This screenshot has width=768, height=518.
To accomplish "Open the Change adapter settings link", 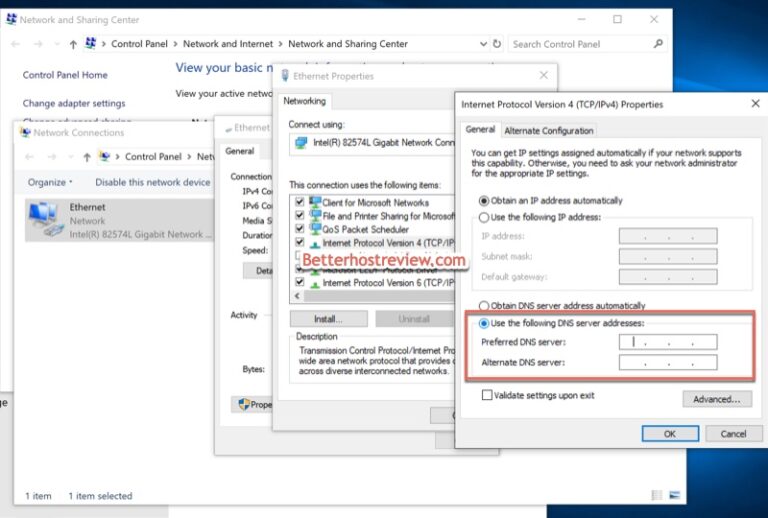I will (x=74, y=103).
